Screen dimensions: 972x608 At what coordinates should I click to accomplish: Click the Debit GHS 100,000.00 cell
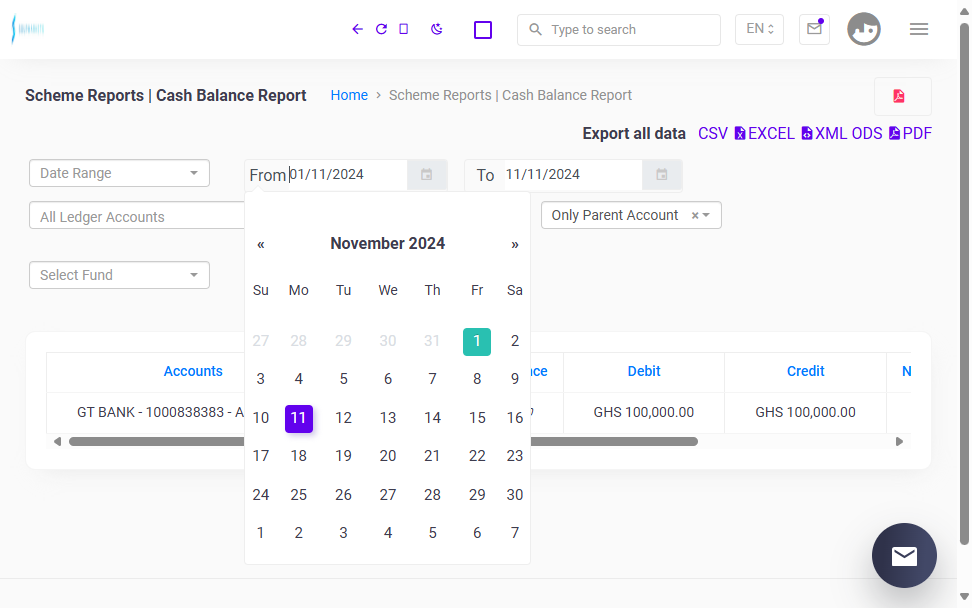point(643,413)
